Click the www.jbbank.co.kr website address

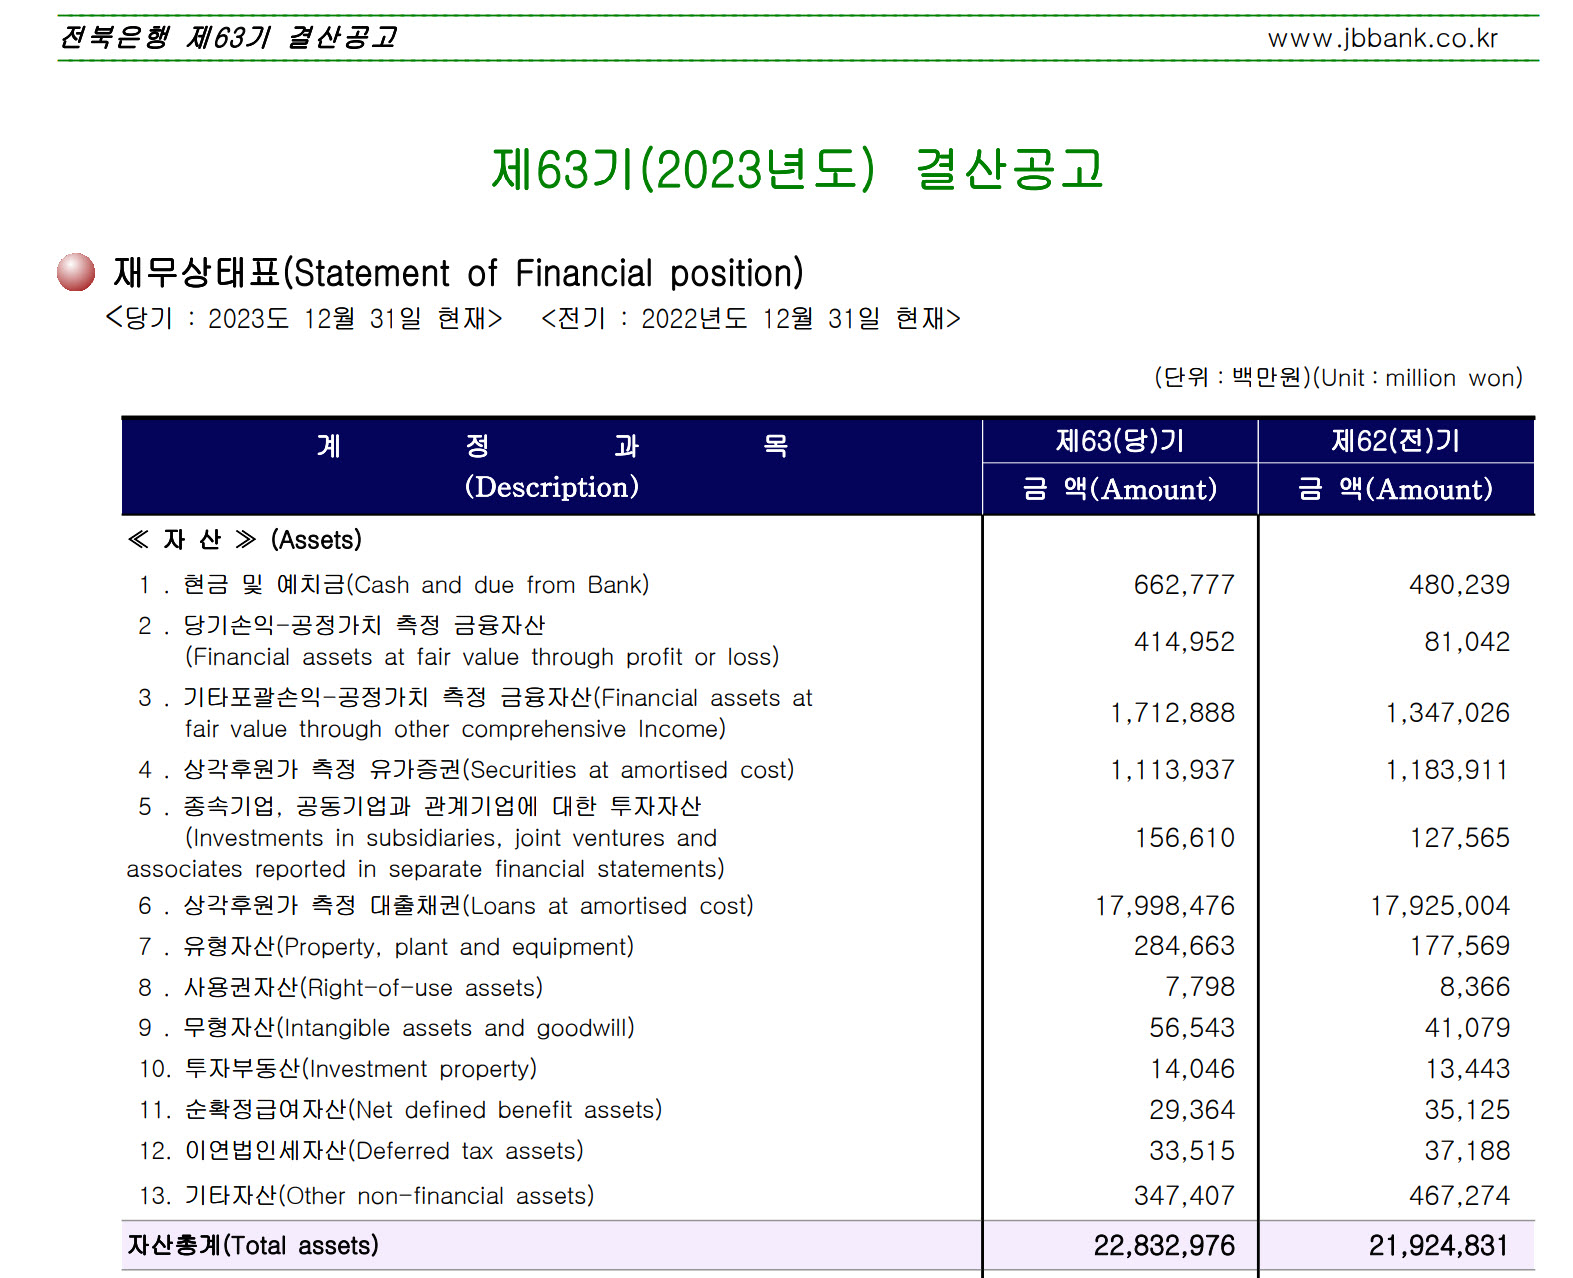coord(1382,38)
